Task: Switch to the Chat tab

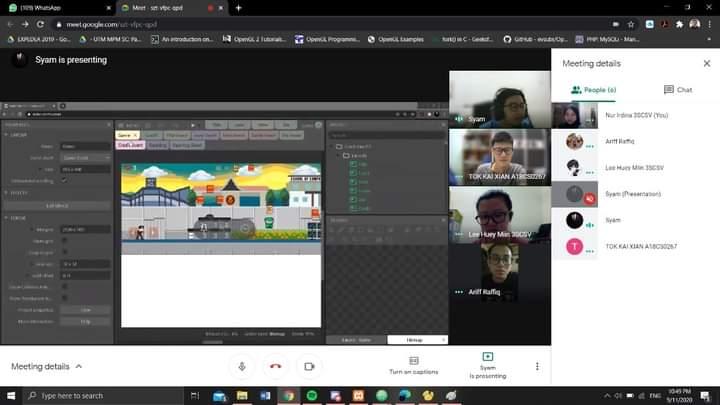Action: (x=677, y=90)
